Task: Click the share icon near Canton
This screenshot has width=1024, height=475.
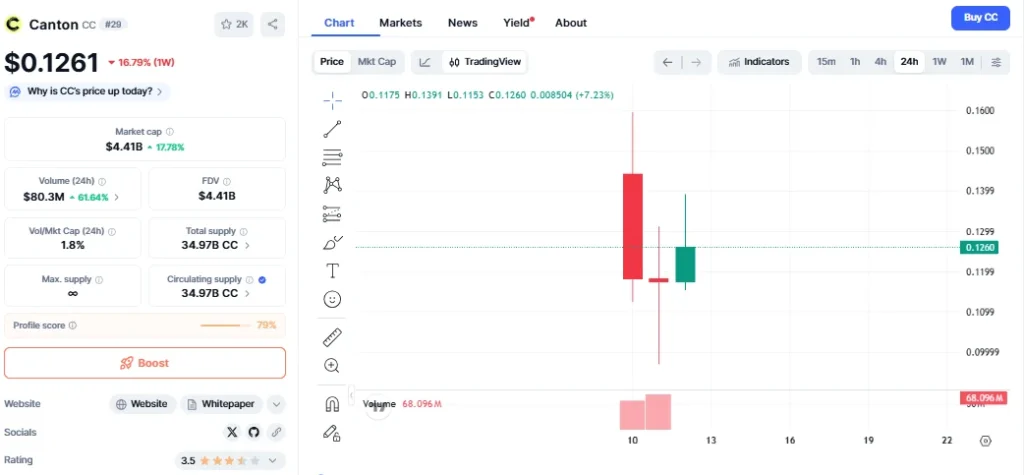Action: pos(273,24)
